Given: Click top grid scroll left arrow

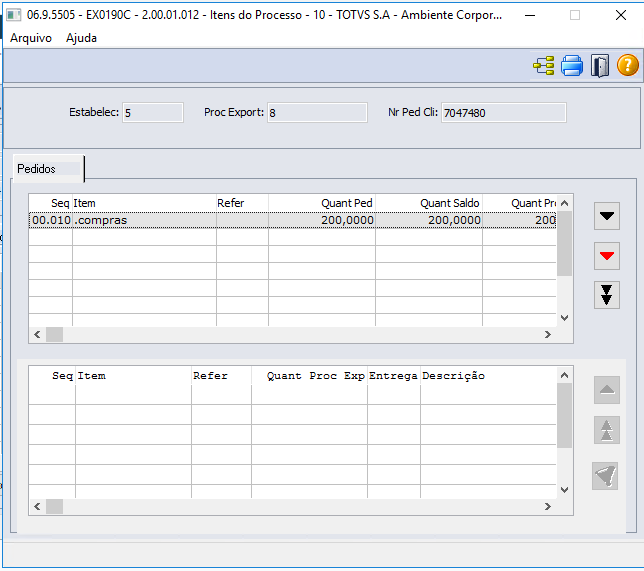Looking at the screenshot, I should [x=37, y=334].
